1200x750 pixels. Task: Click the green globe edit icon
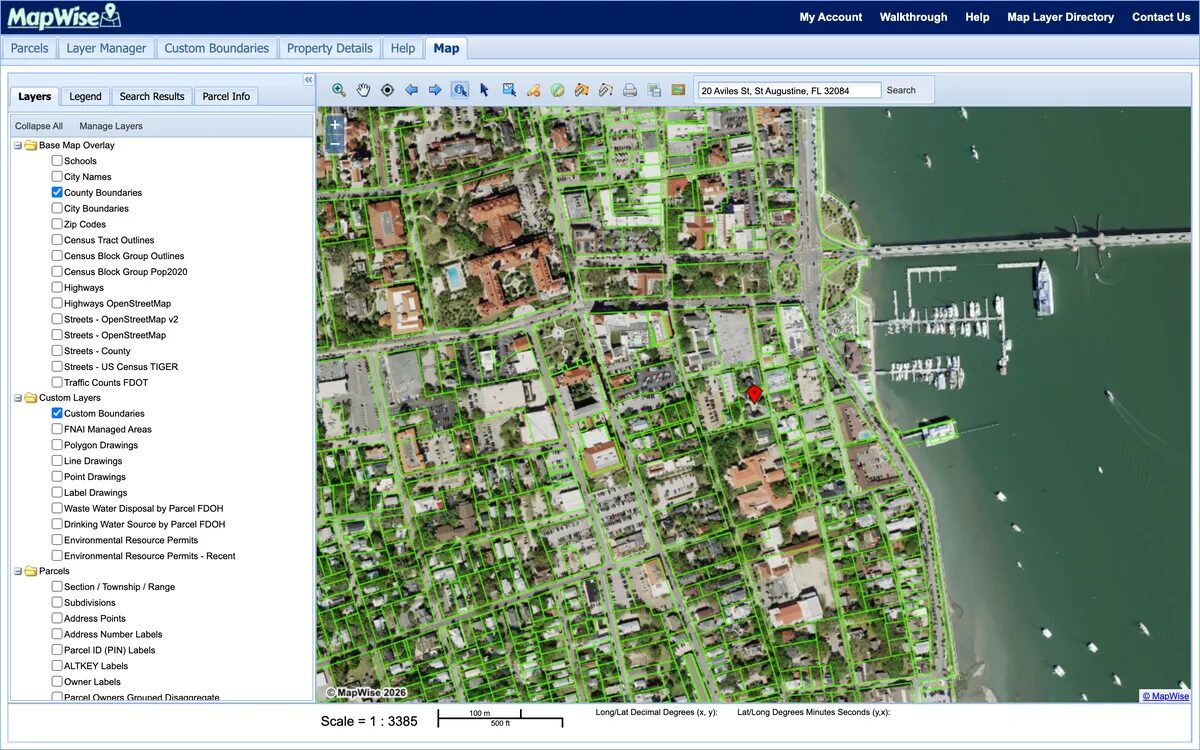[557, 90]
